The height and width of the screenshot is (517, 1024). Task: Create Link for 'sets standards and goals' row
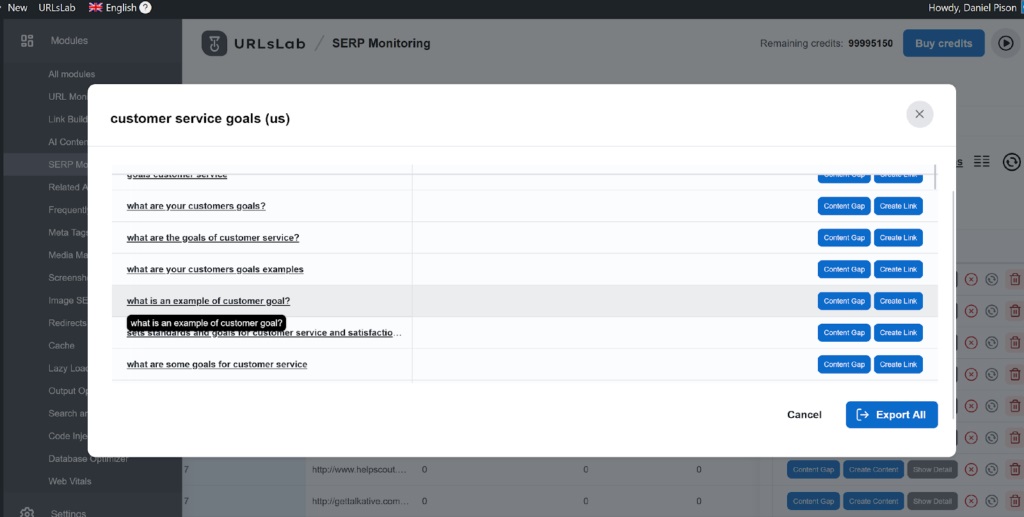898,333
